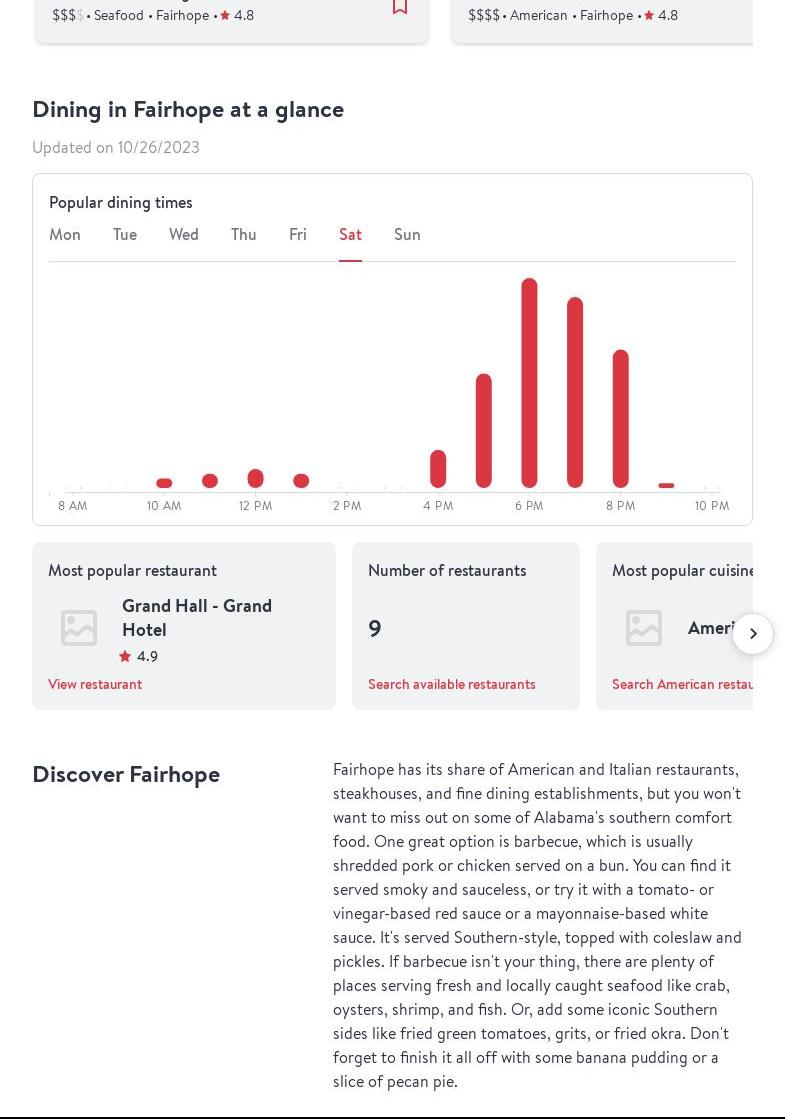
Task: Select the Sat tab
Action: (x=350, y=234)
